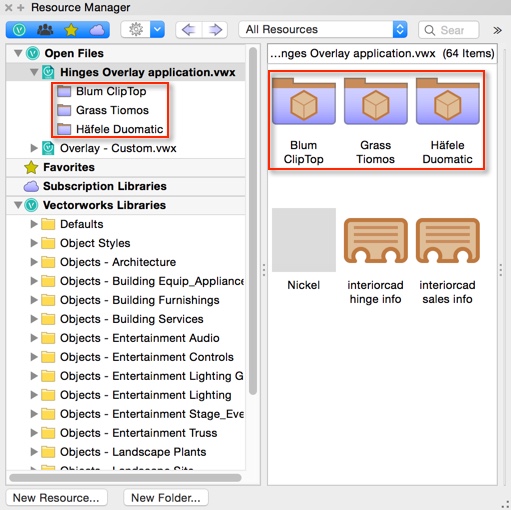Click Vectorworks Libraries section icon

[x=31, y=205]
